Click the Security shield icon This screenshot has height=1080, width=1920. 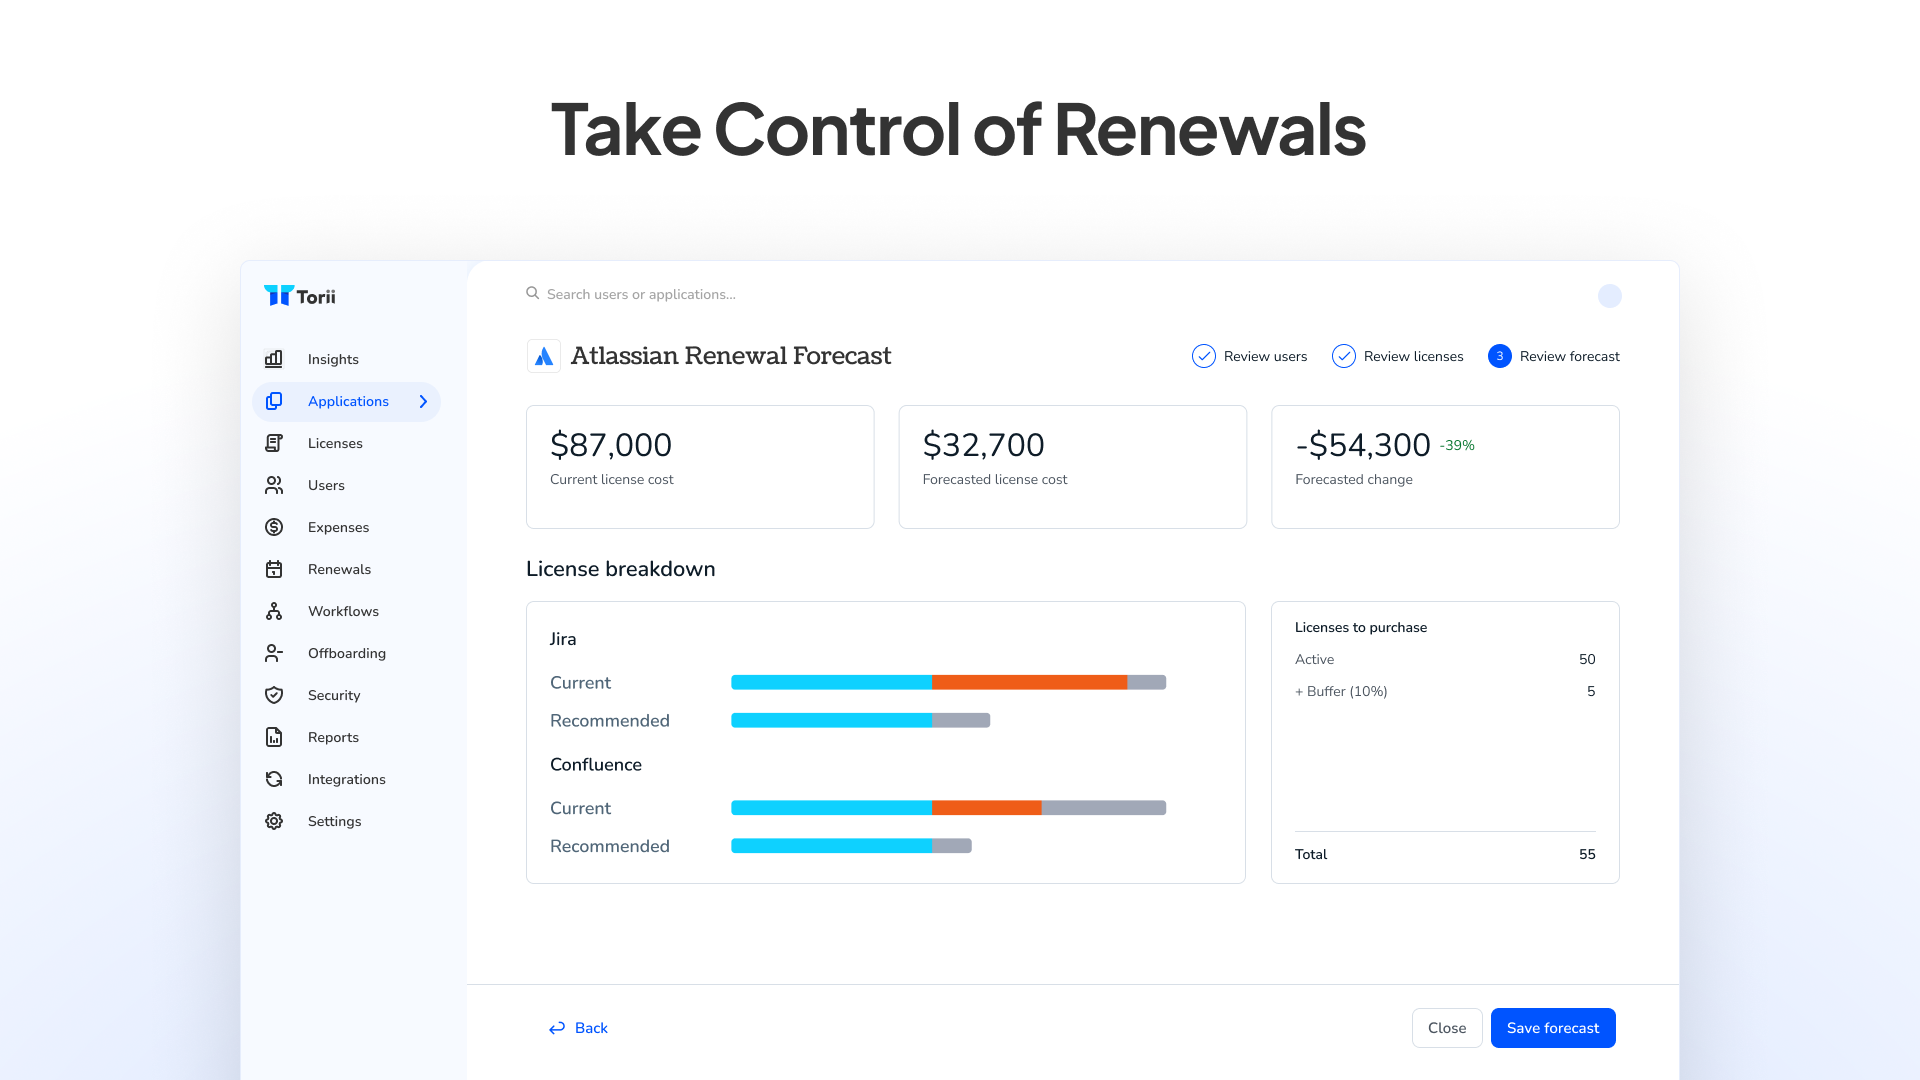coord(274,695)
